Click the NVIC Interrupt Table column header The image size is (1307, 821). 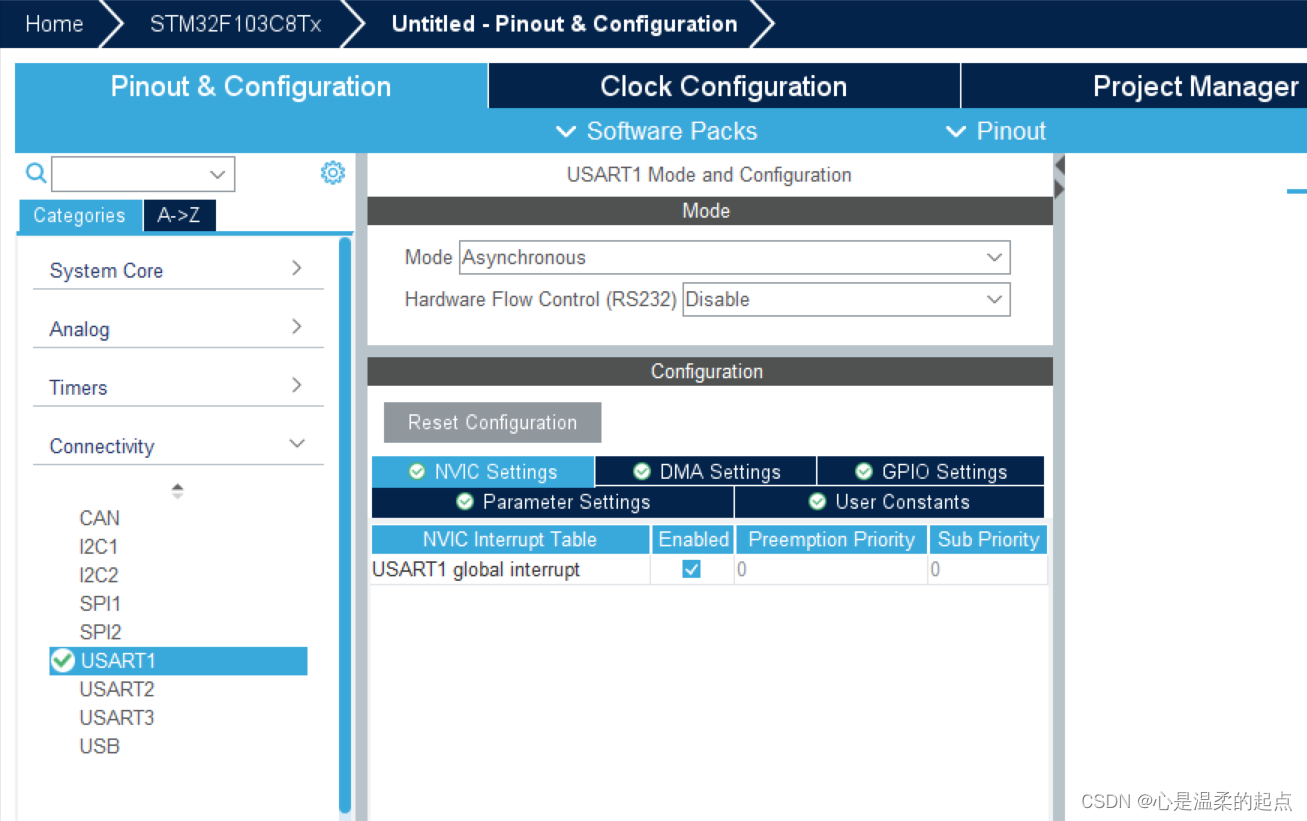pos(510,539)
